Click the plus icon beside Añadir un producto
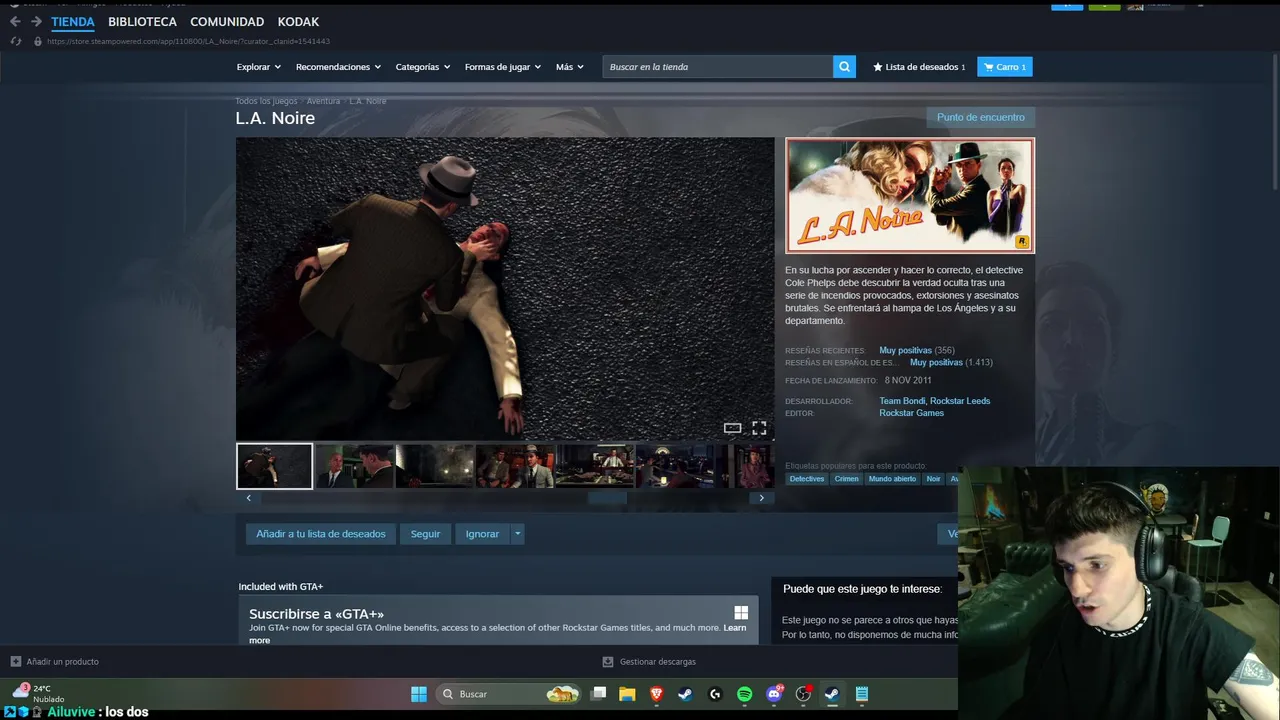 (16, 661)
